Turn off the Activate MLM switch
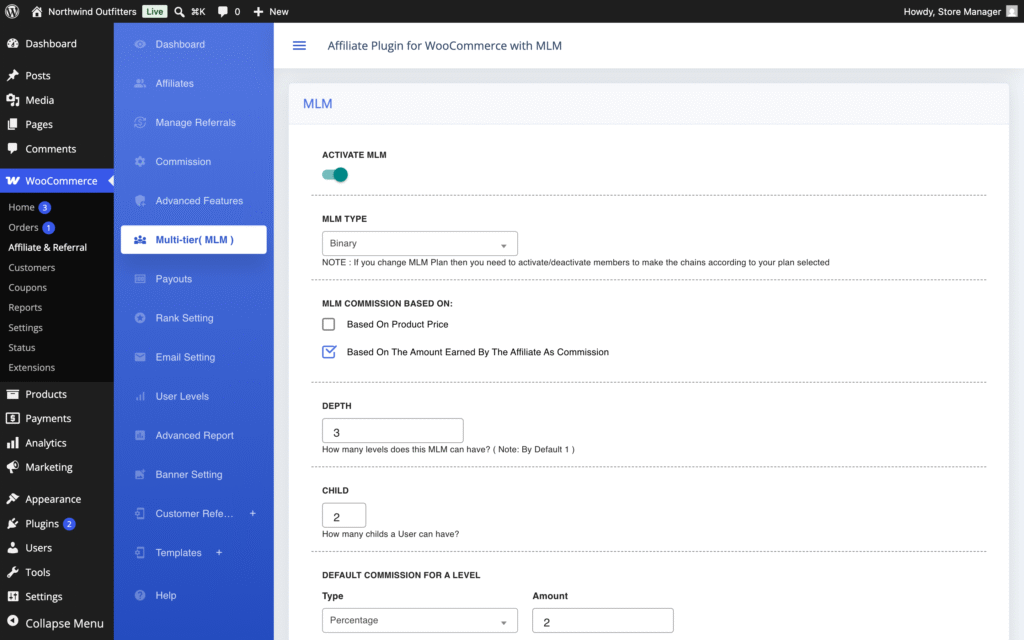Screen dimensions: 1024x640 click(x=335, y=175)
